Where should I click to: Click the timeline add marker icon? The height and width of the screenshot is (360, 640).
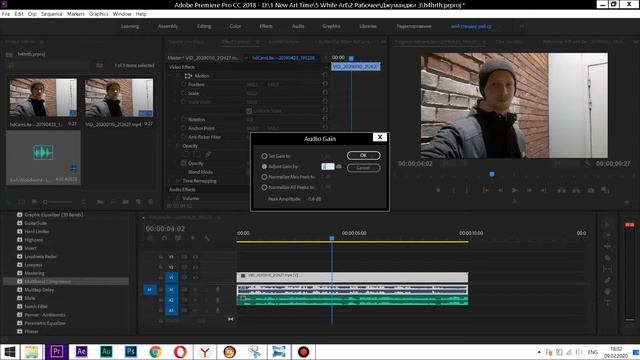(x=193, y=238)
